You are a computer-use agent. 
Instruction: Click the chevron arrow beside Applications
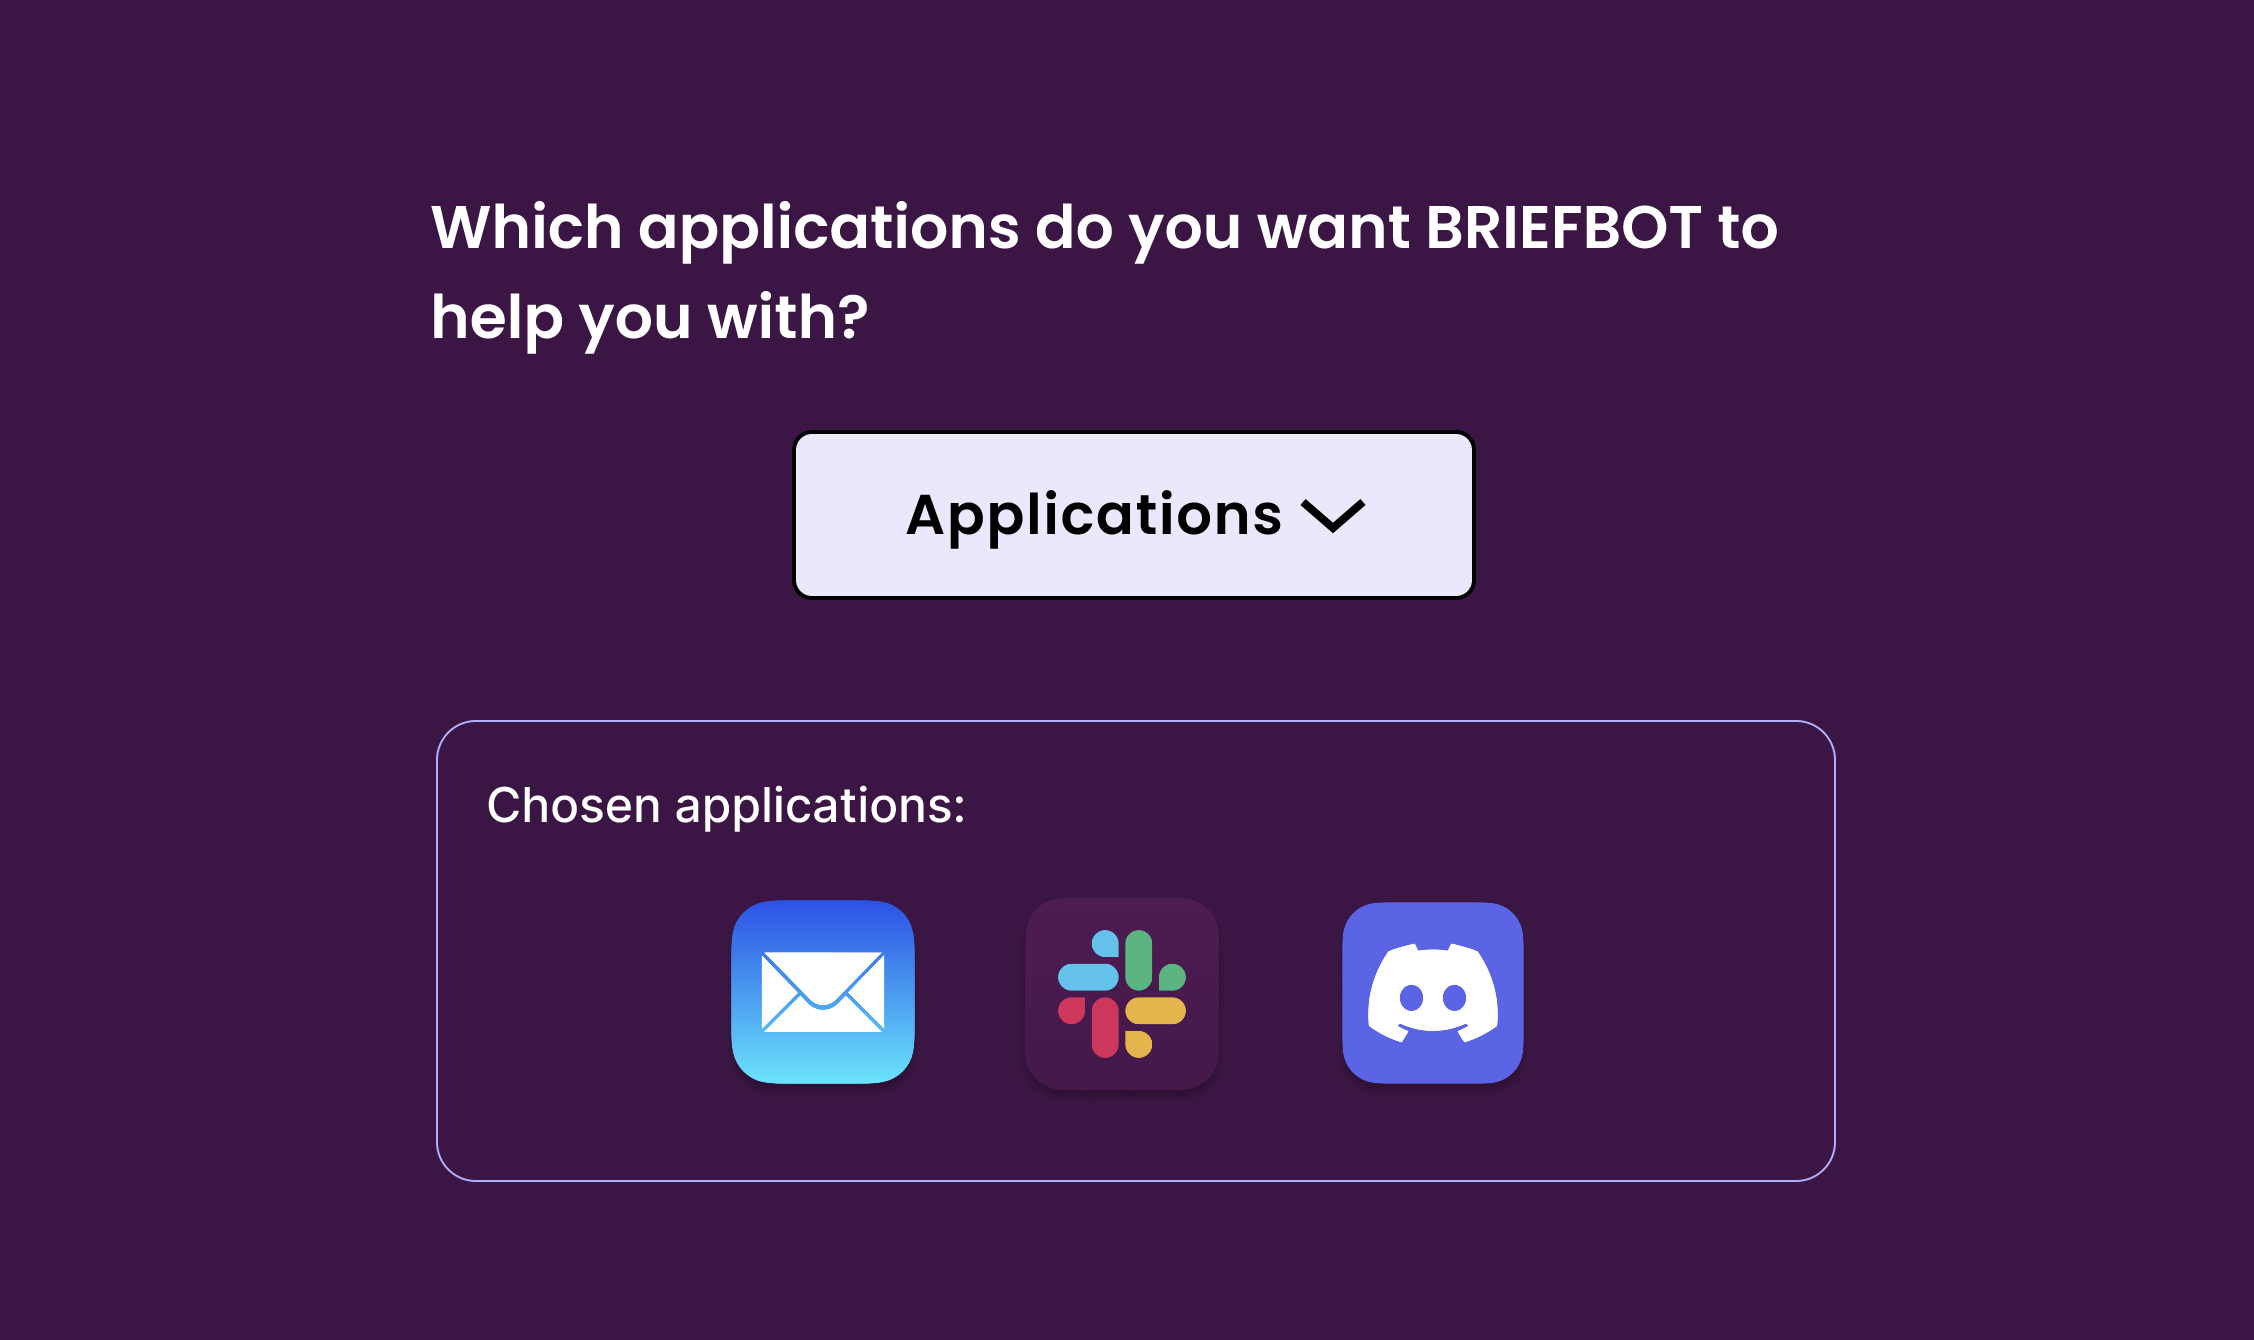pyautogui.click(x=1333, y=516)
